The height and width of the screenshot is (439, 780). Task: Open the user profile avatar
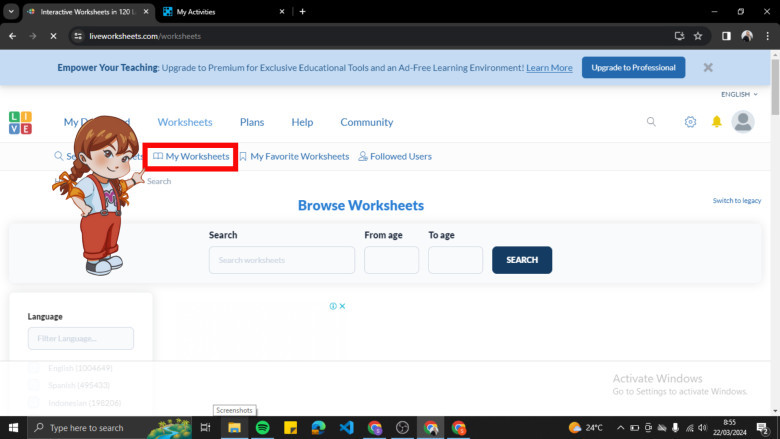pyautogui.click(x=743, y=122)
